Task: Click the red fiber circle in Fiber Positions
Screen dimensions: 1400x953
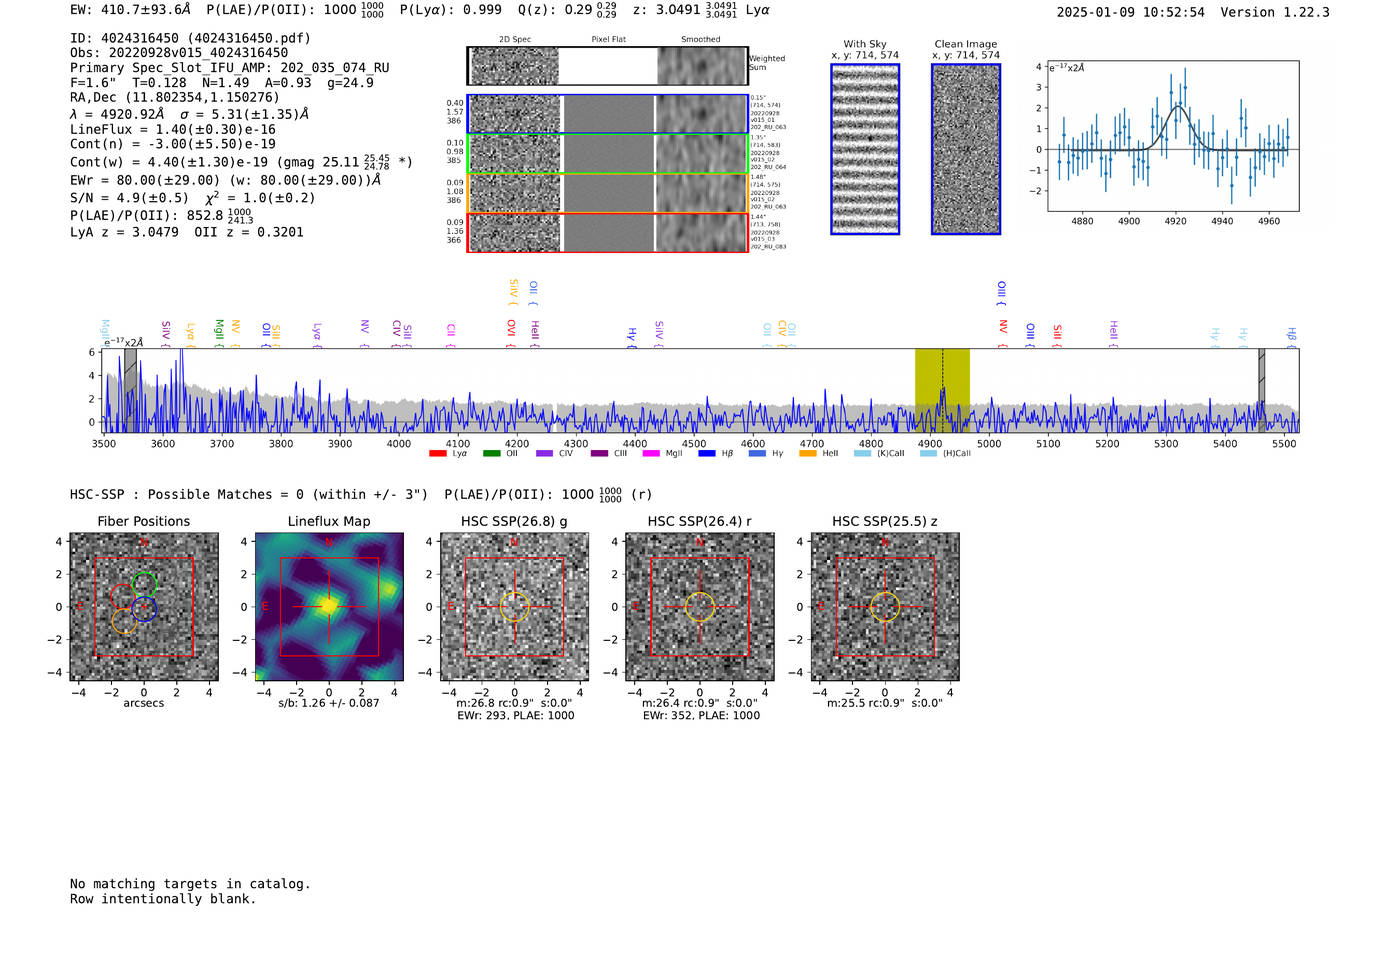Action: click(x=121, y=597)
